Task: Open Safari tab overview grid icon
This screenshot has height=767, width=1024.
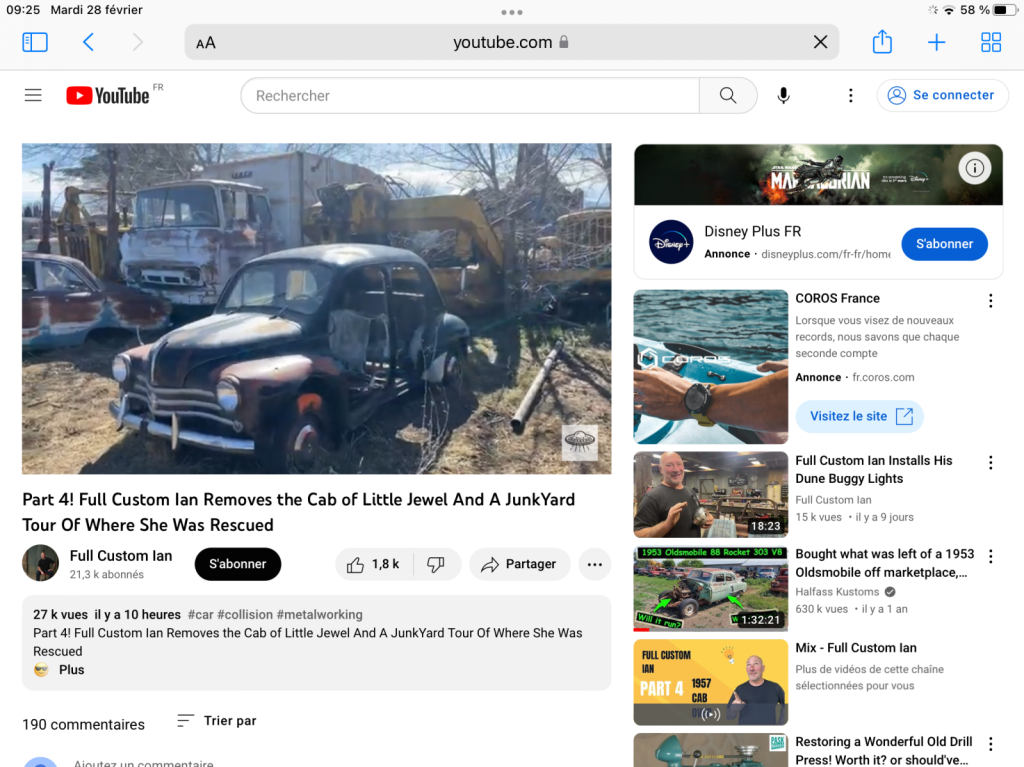Action: point(991,42)
